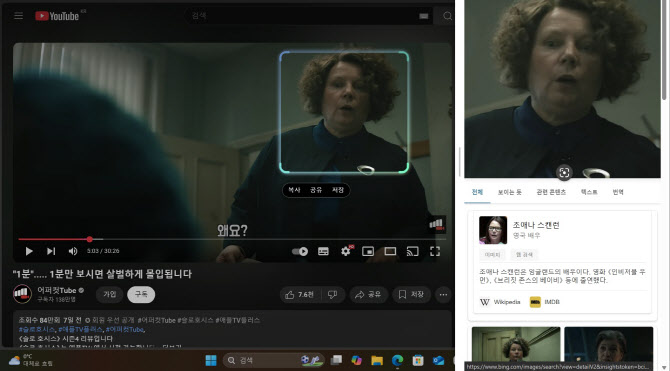
Task: Cast video using the cast icon
Action: pos(412,251)
